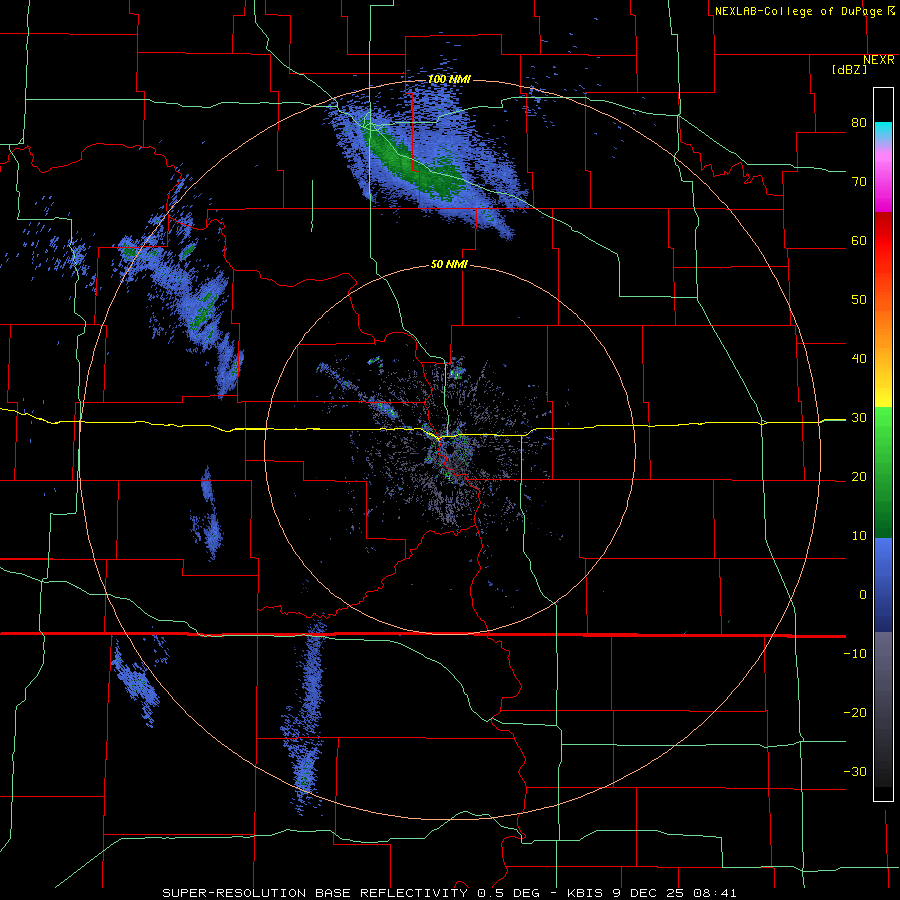The height and width of the screenshot is (900, 900).
Task: Click the -10 value on the dBZ scale
Action: [855, 654]
